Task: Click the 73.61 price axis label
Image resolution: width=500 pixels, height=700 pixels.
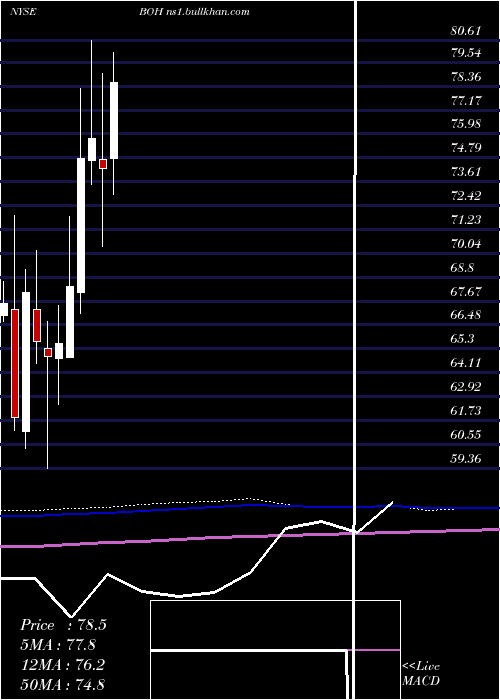Action: pyautogui.click(x=466, y=171)
